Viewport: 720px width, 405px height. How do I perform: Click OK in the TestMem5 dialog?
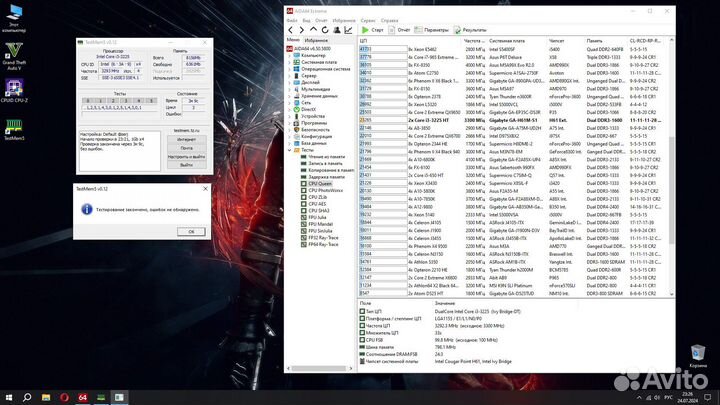[x=191, y=231]
